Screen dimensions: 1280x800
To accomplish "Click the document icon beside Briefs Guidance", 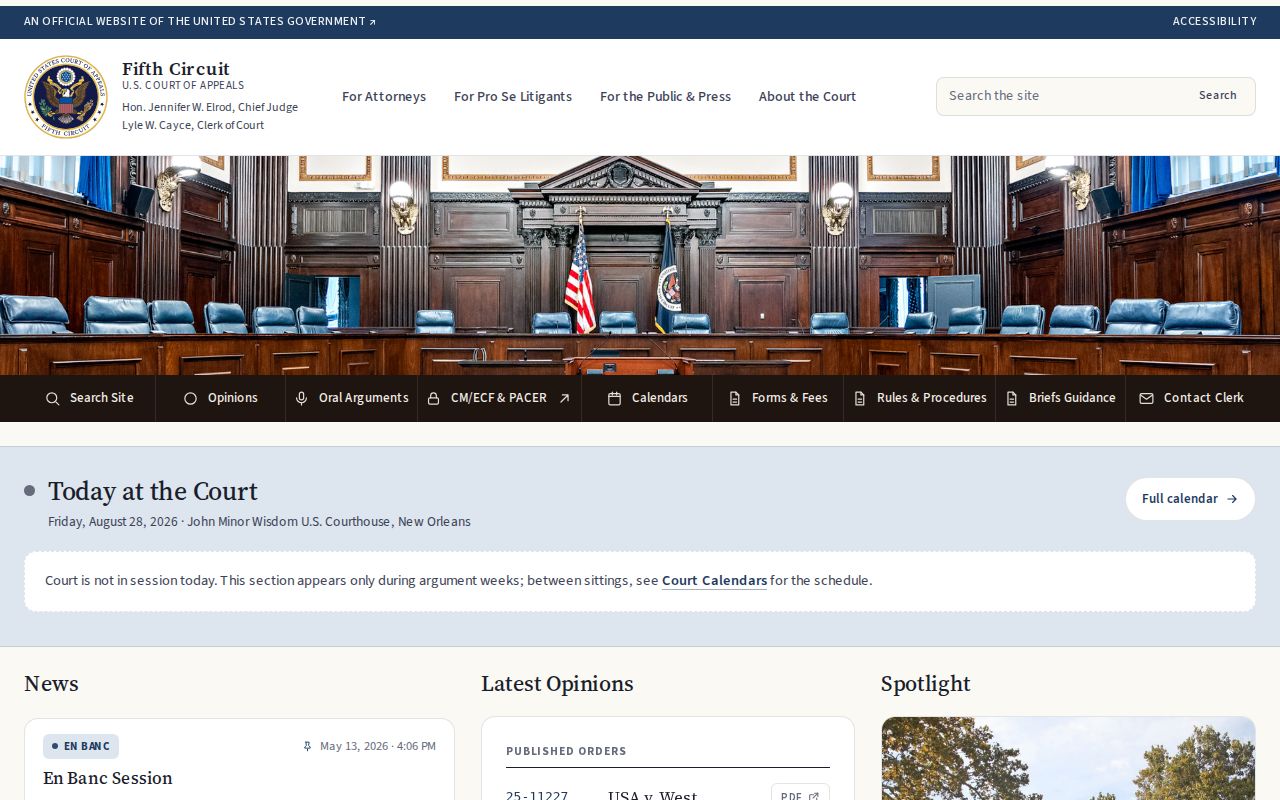I will click(1012, 398).
